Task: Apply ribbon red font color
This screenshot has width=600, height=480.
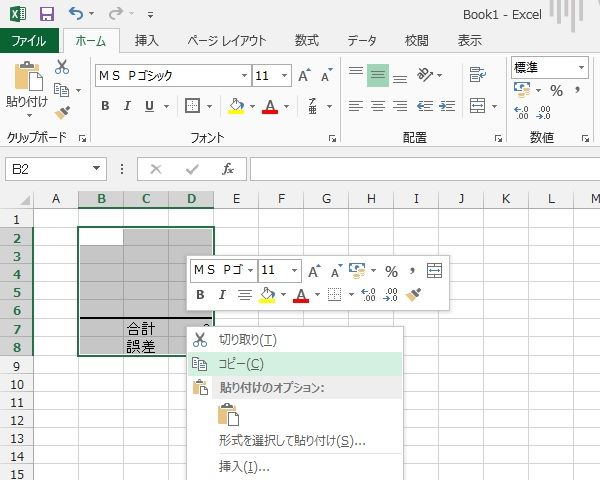Action: 270,106
